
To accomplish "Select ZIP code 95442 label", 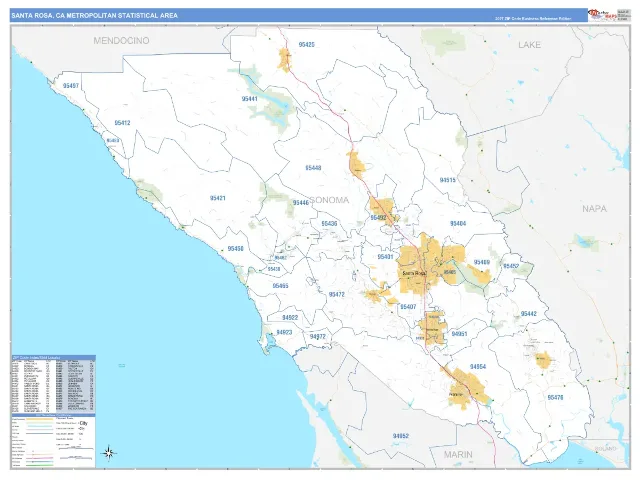I will (x=529, y=314).
